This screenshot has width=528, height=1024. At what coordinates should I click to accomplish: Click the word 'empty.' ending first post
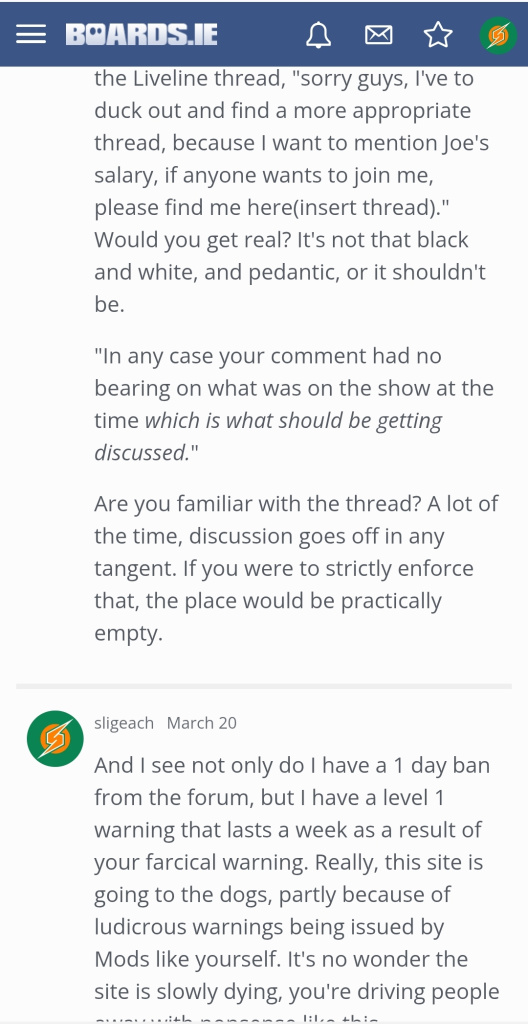pyautogui.click(x=128, y=634)
